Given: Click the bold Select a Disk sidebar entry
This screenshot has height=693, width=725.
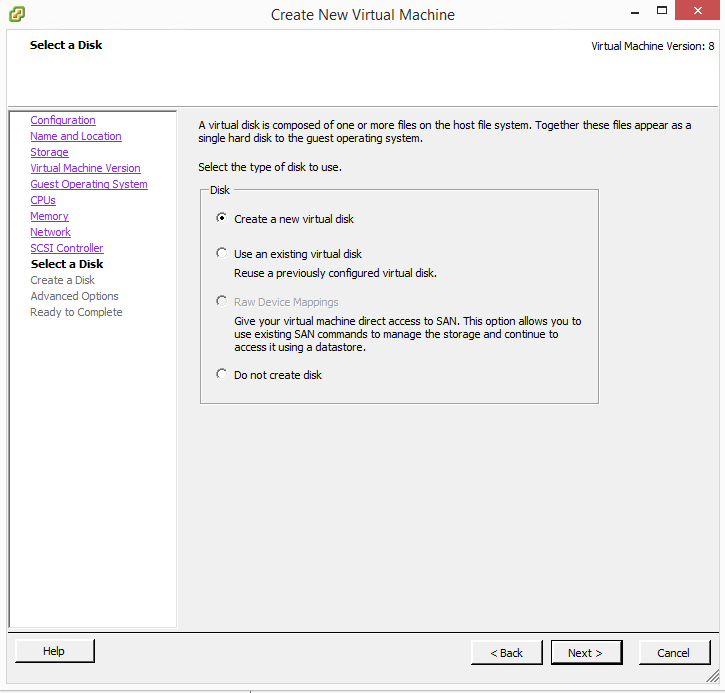Looking at the screenshot, I should pyautogui.click(x=67, y=264).
